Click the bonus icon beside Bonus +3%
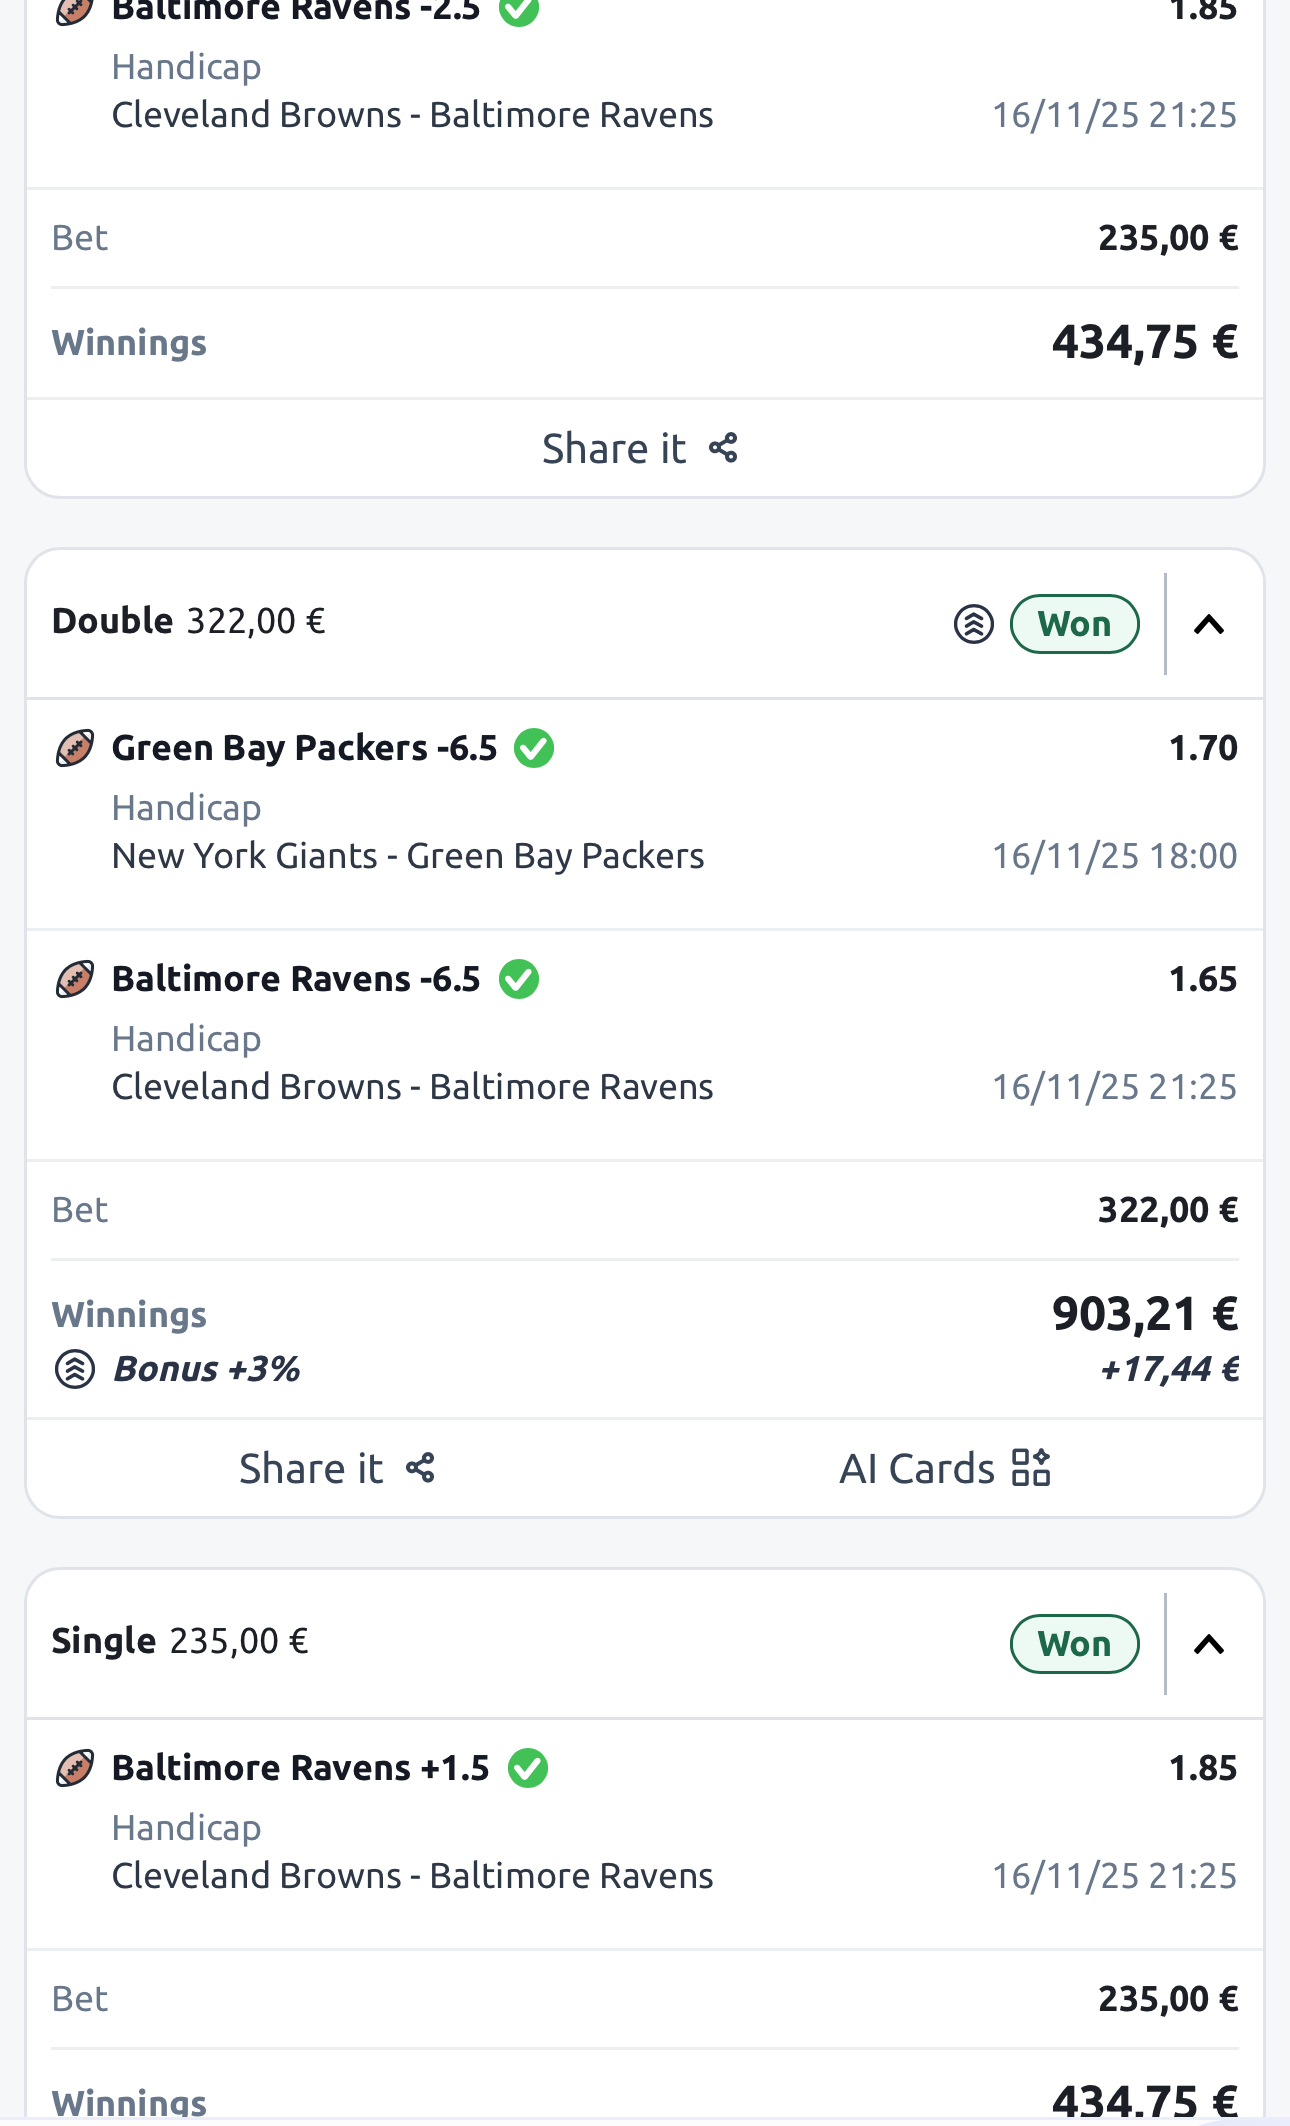Viewport: 1290px width, 2126px height. tap(74, 1369)
